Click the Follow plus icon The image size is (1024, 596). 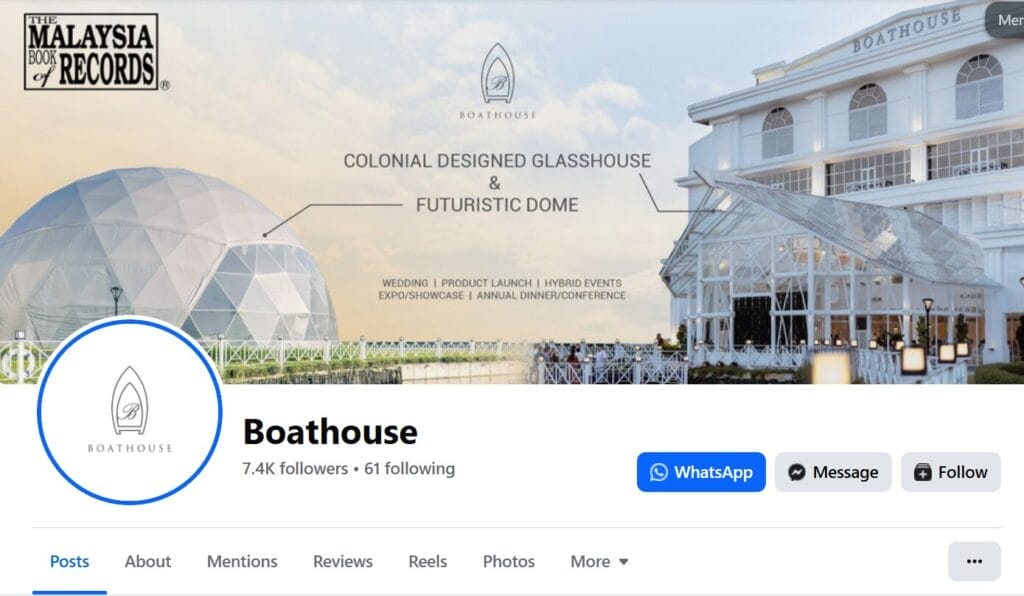coord(922,472)
